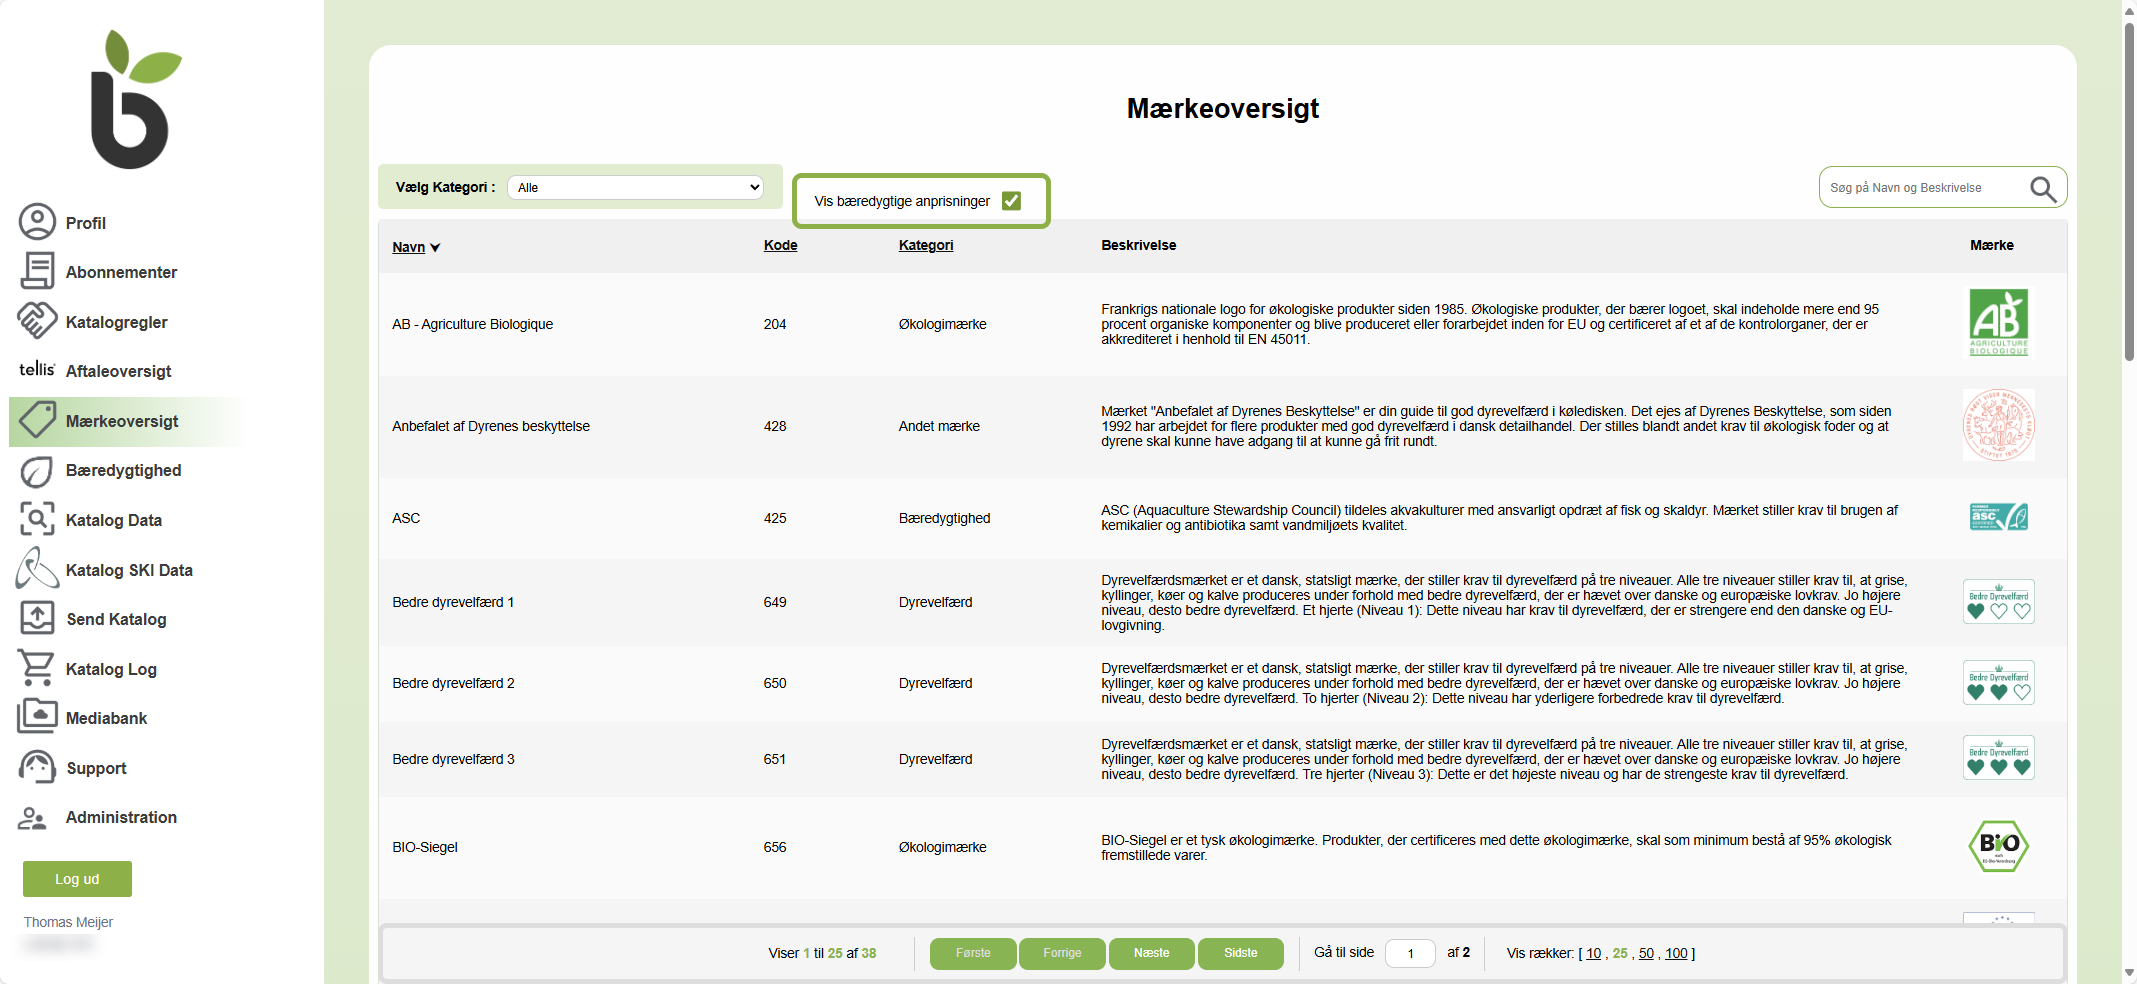Screen dimensions: 2137x984
Task: Click the Thomas Meijer user name
Action: tap(68, 922)
